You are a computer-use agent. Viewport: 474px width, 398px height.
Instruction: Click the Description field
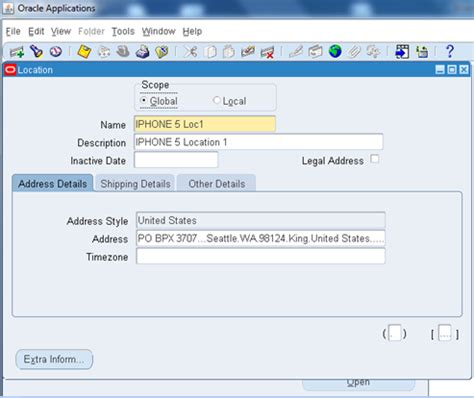click(x=258, y=142)
